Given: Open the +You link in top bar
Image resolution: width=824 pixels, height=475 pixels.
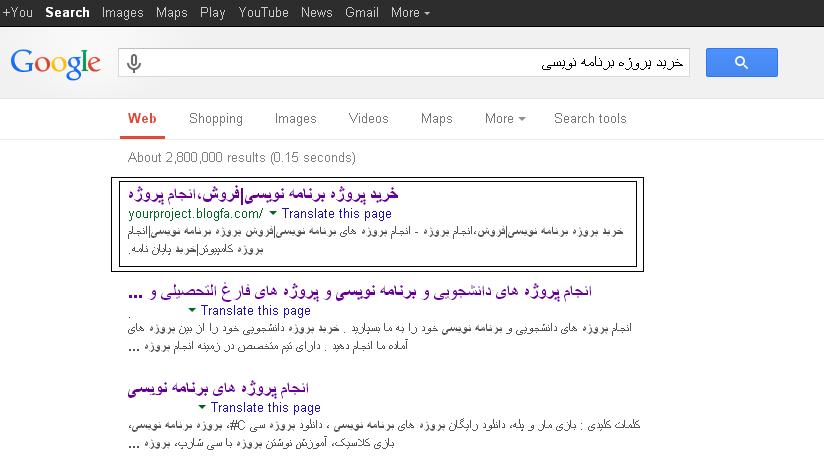Looking at the screenshot, I should tap(17, 12).
